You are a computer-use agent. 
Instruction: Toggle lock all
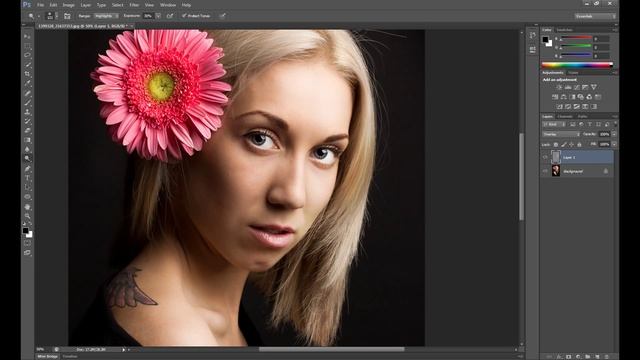(x=579, y=144)
